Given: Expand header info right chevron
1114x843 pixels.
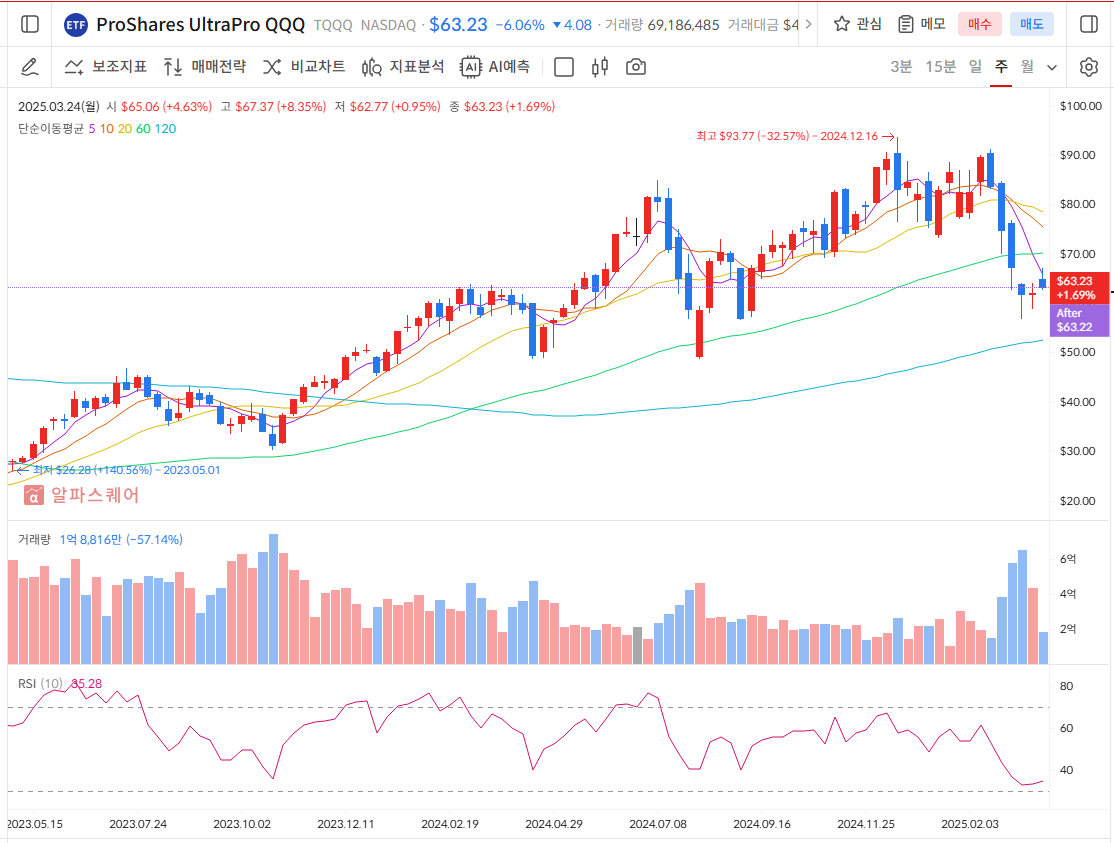Looking at the screenshot, I should [808, 24].
